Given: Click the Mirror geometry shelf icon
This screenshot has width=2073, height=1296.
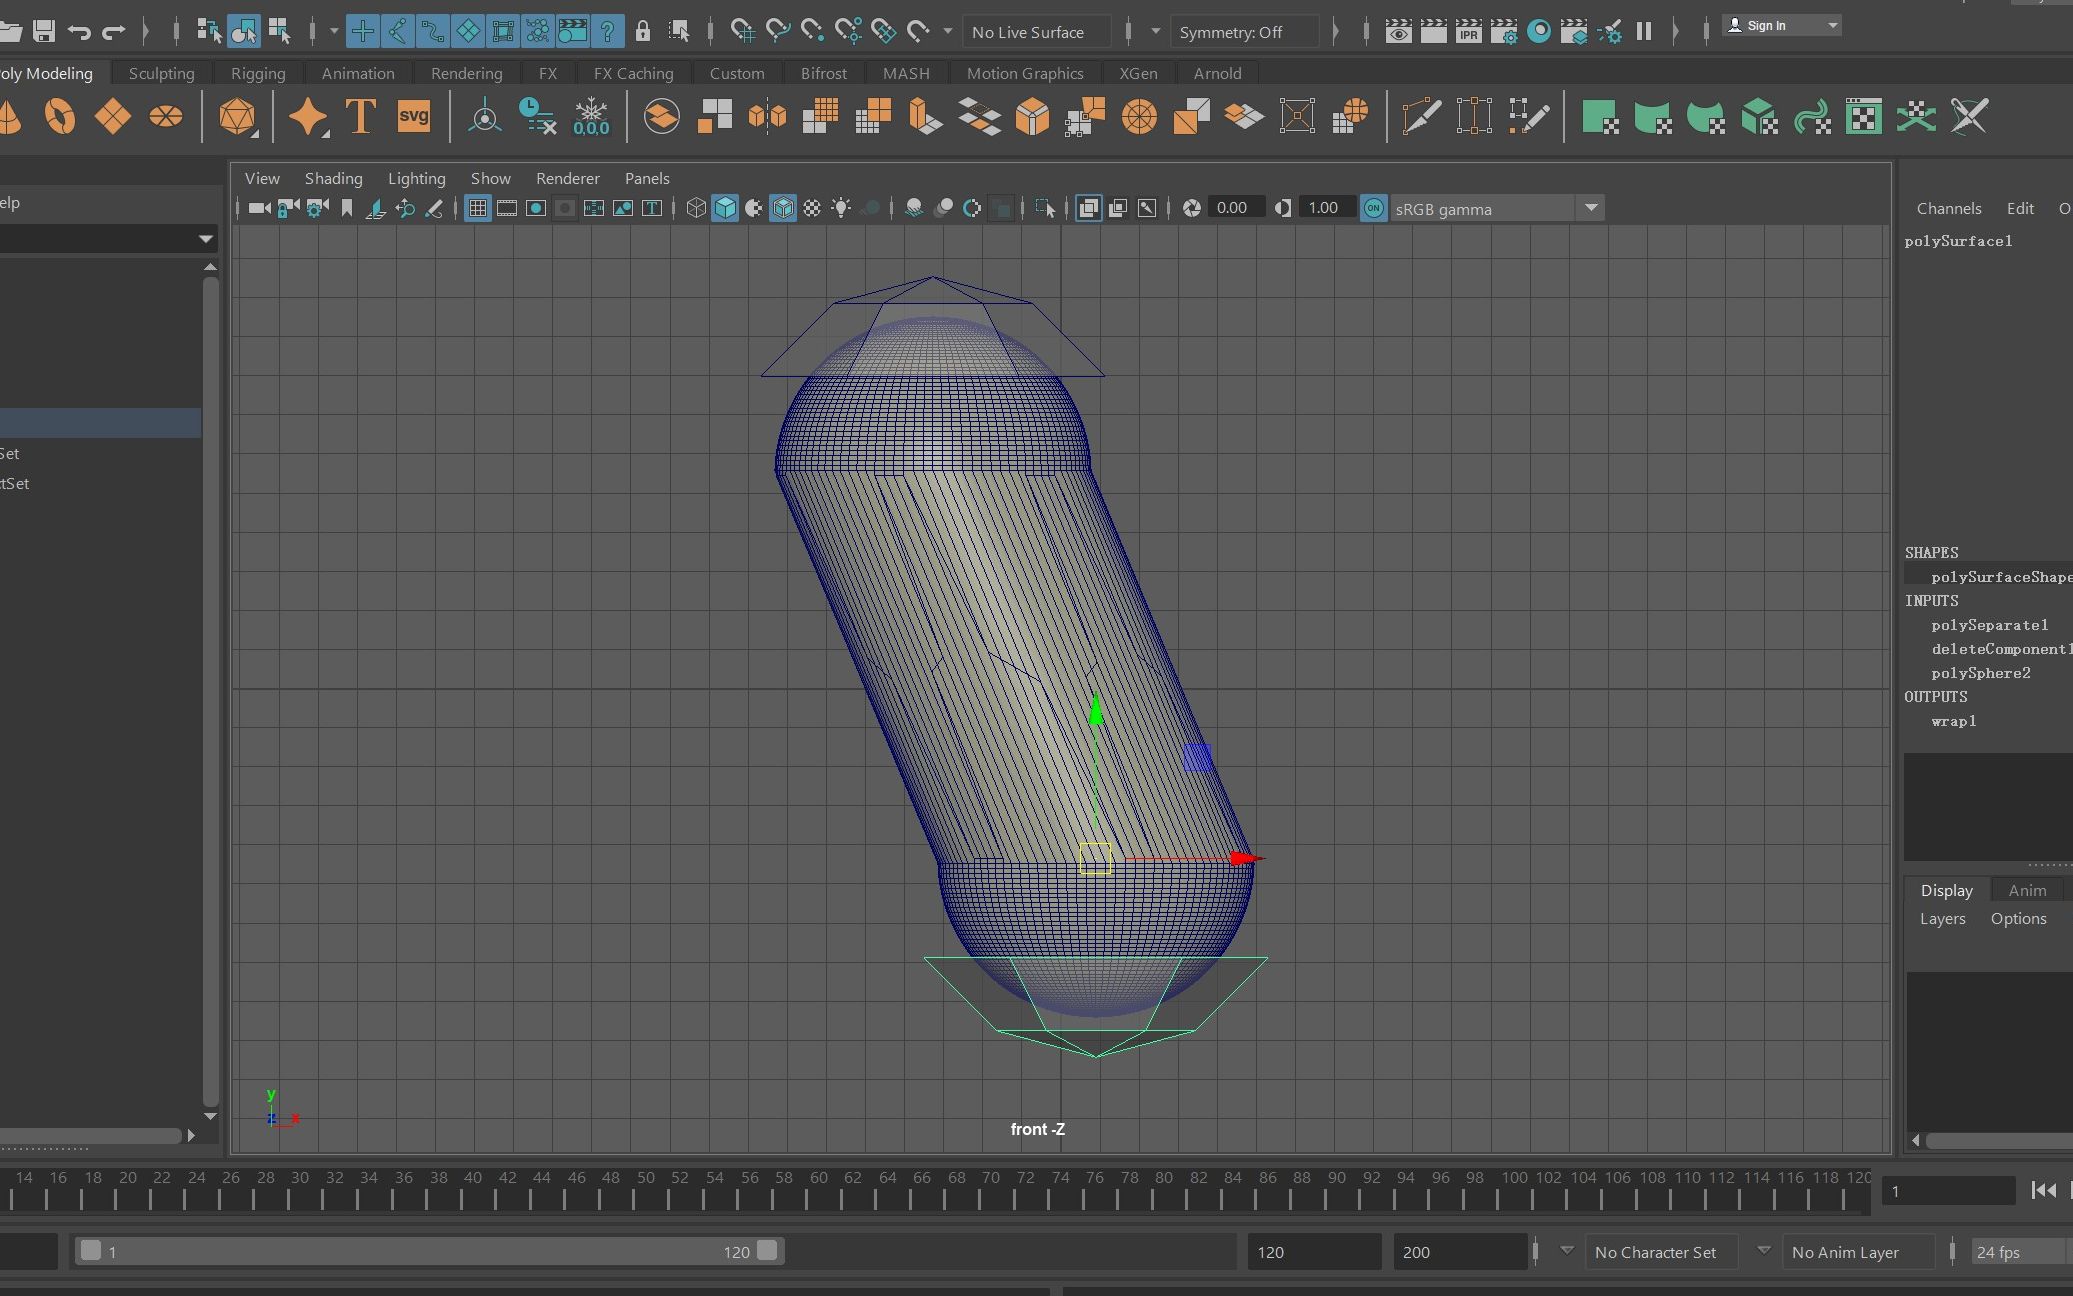Looking at the screenshot, I should (x=767, y=116).
